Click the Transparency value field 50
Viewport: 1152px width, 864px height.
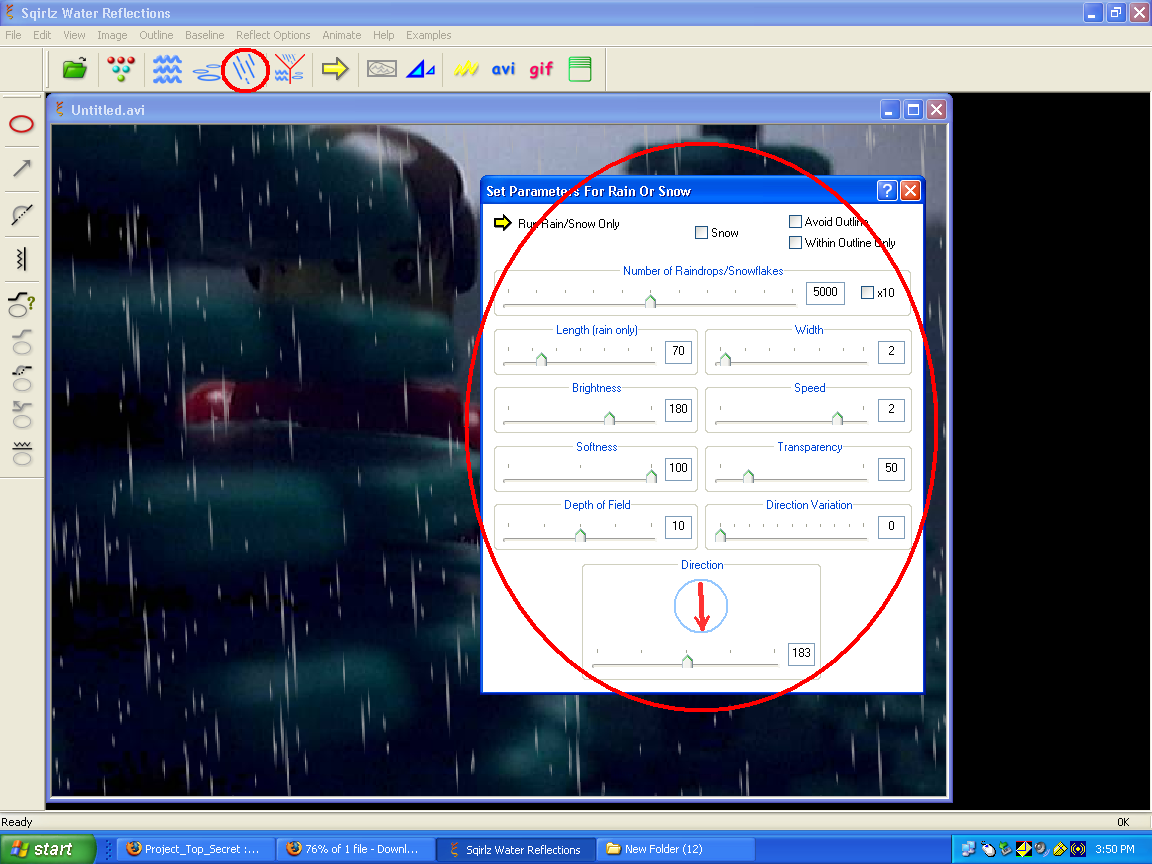point(891,468)
